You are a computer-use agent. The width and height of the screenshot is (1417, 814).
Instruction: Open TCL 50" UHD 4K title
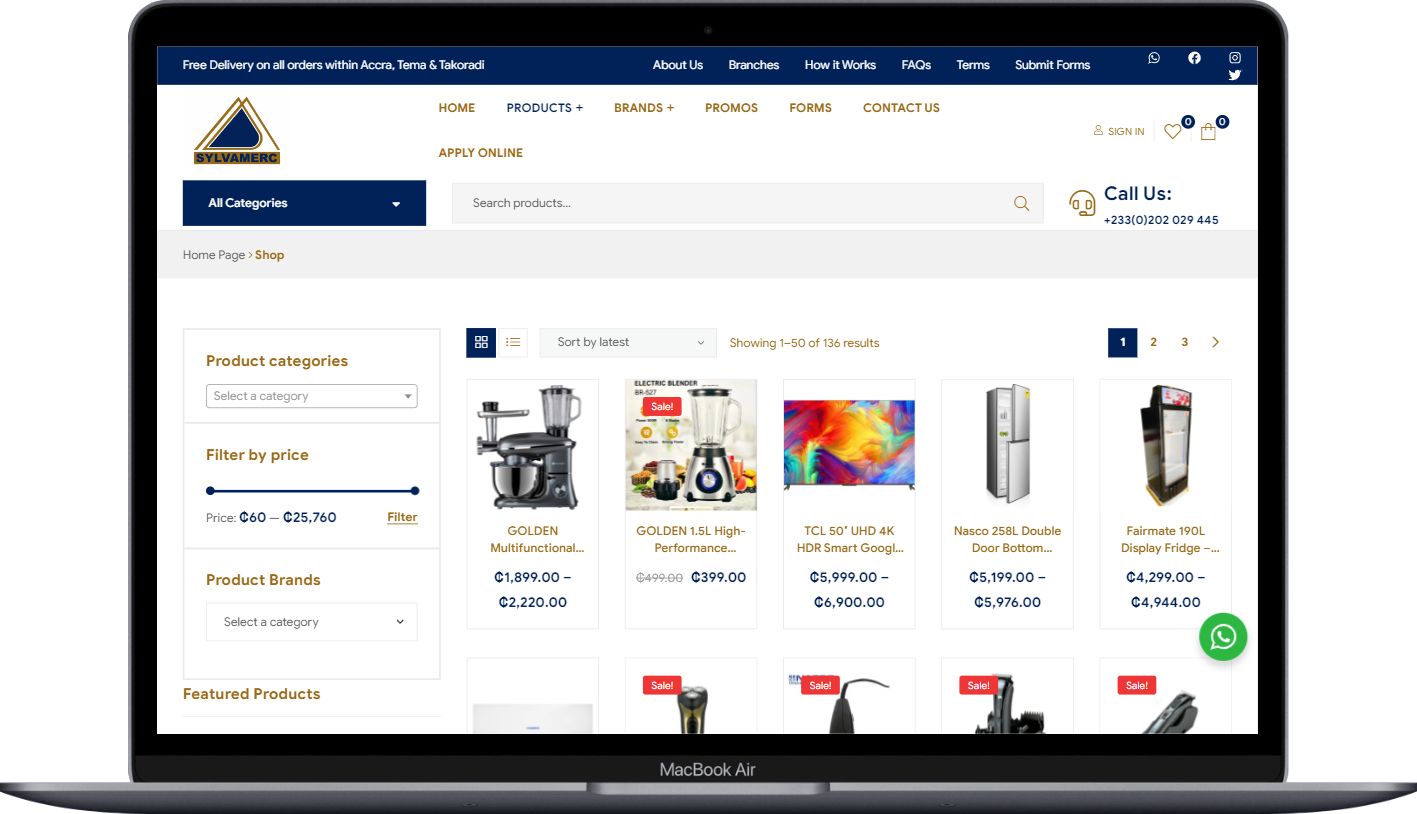coord(849,539)
